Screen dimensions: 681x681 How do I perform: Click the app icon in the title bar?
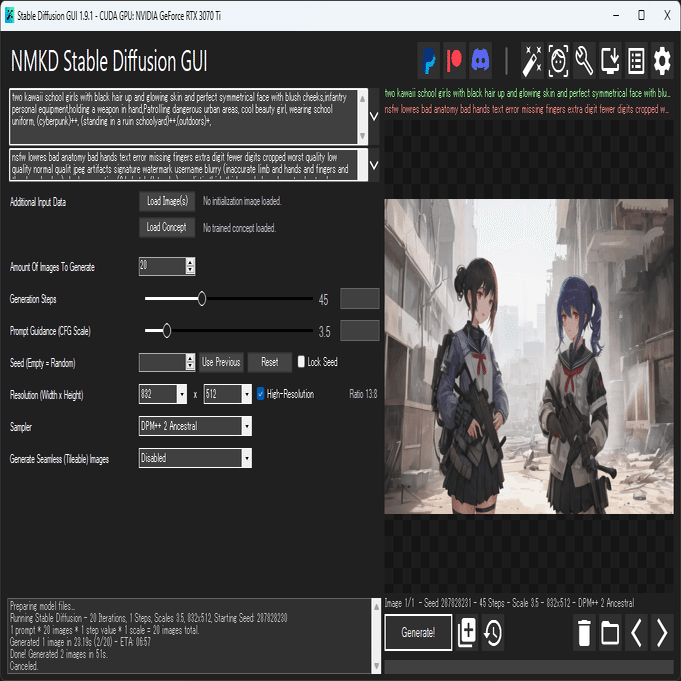click(x=10, y=16)
